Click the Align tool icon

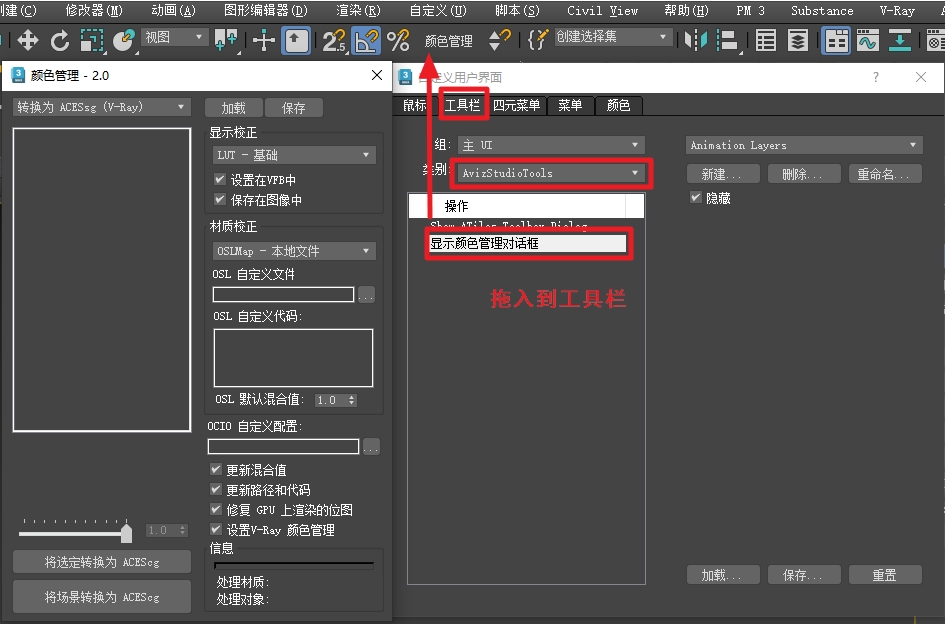point(727,41)
